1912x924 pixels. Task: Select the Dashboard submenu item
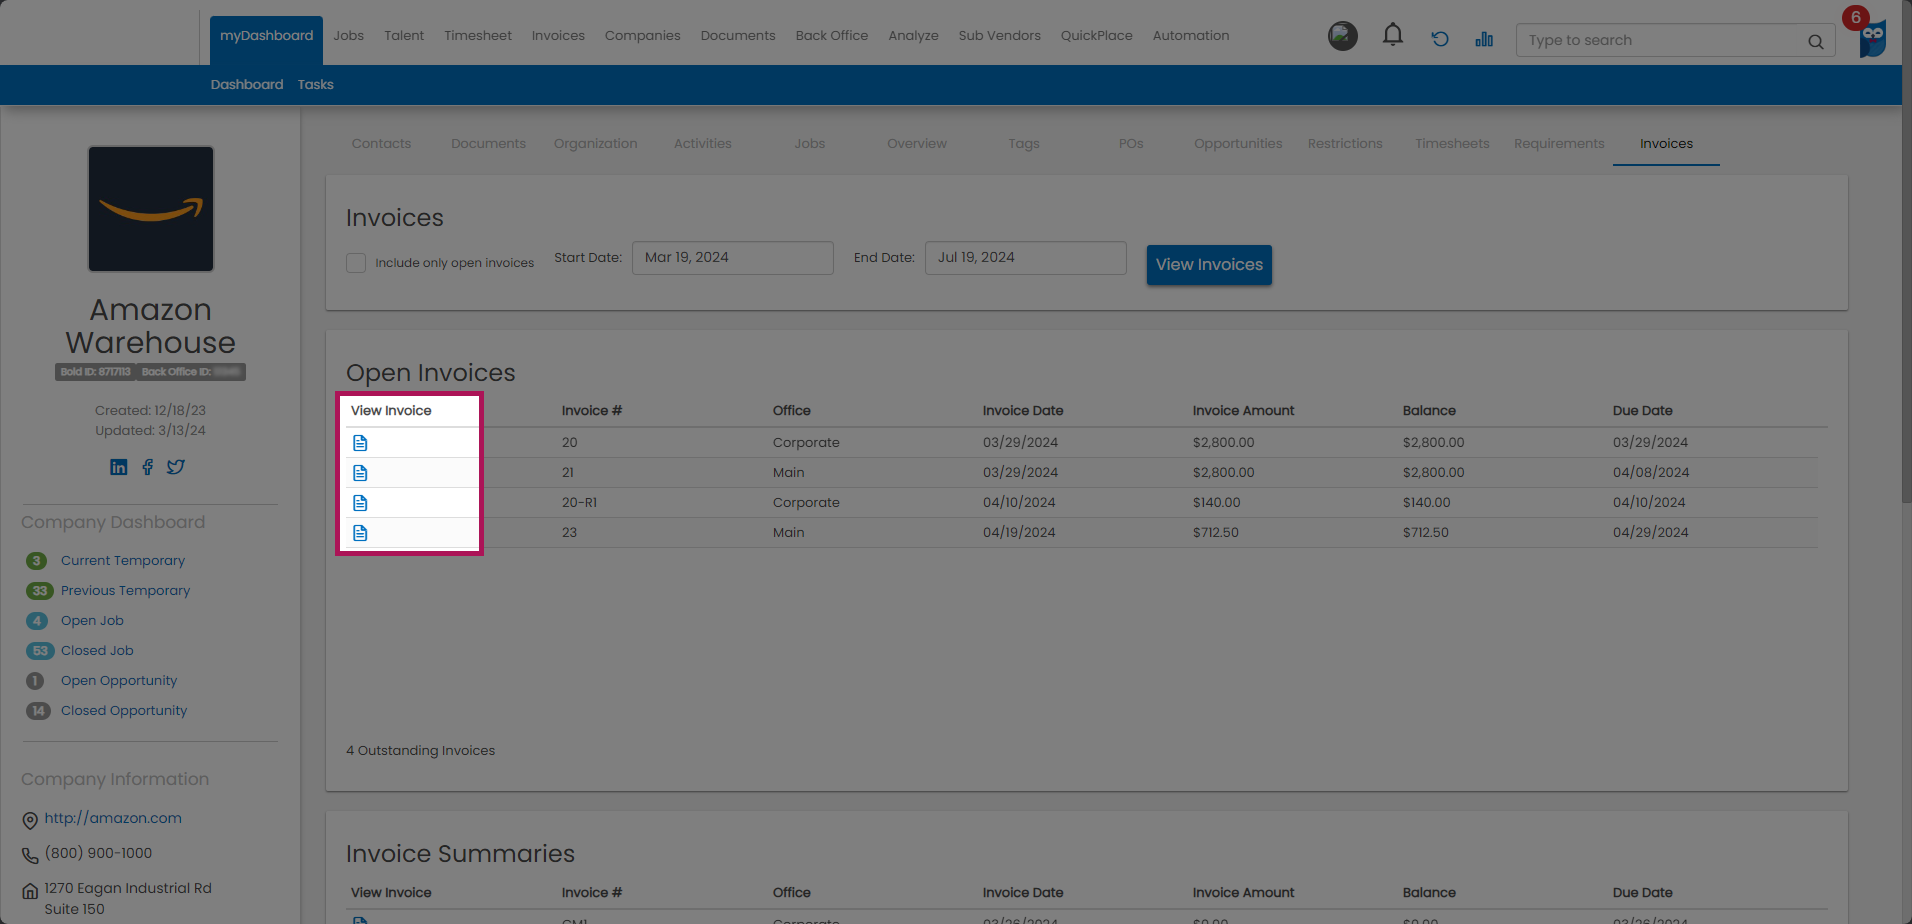[x=247, y=85]
